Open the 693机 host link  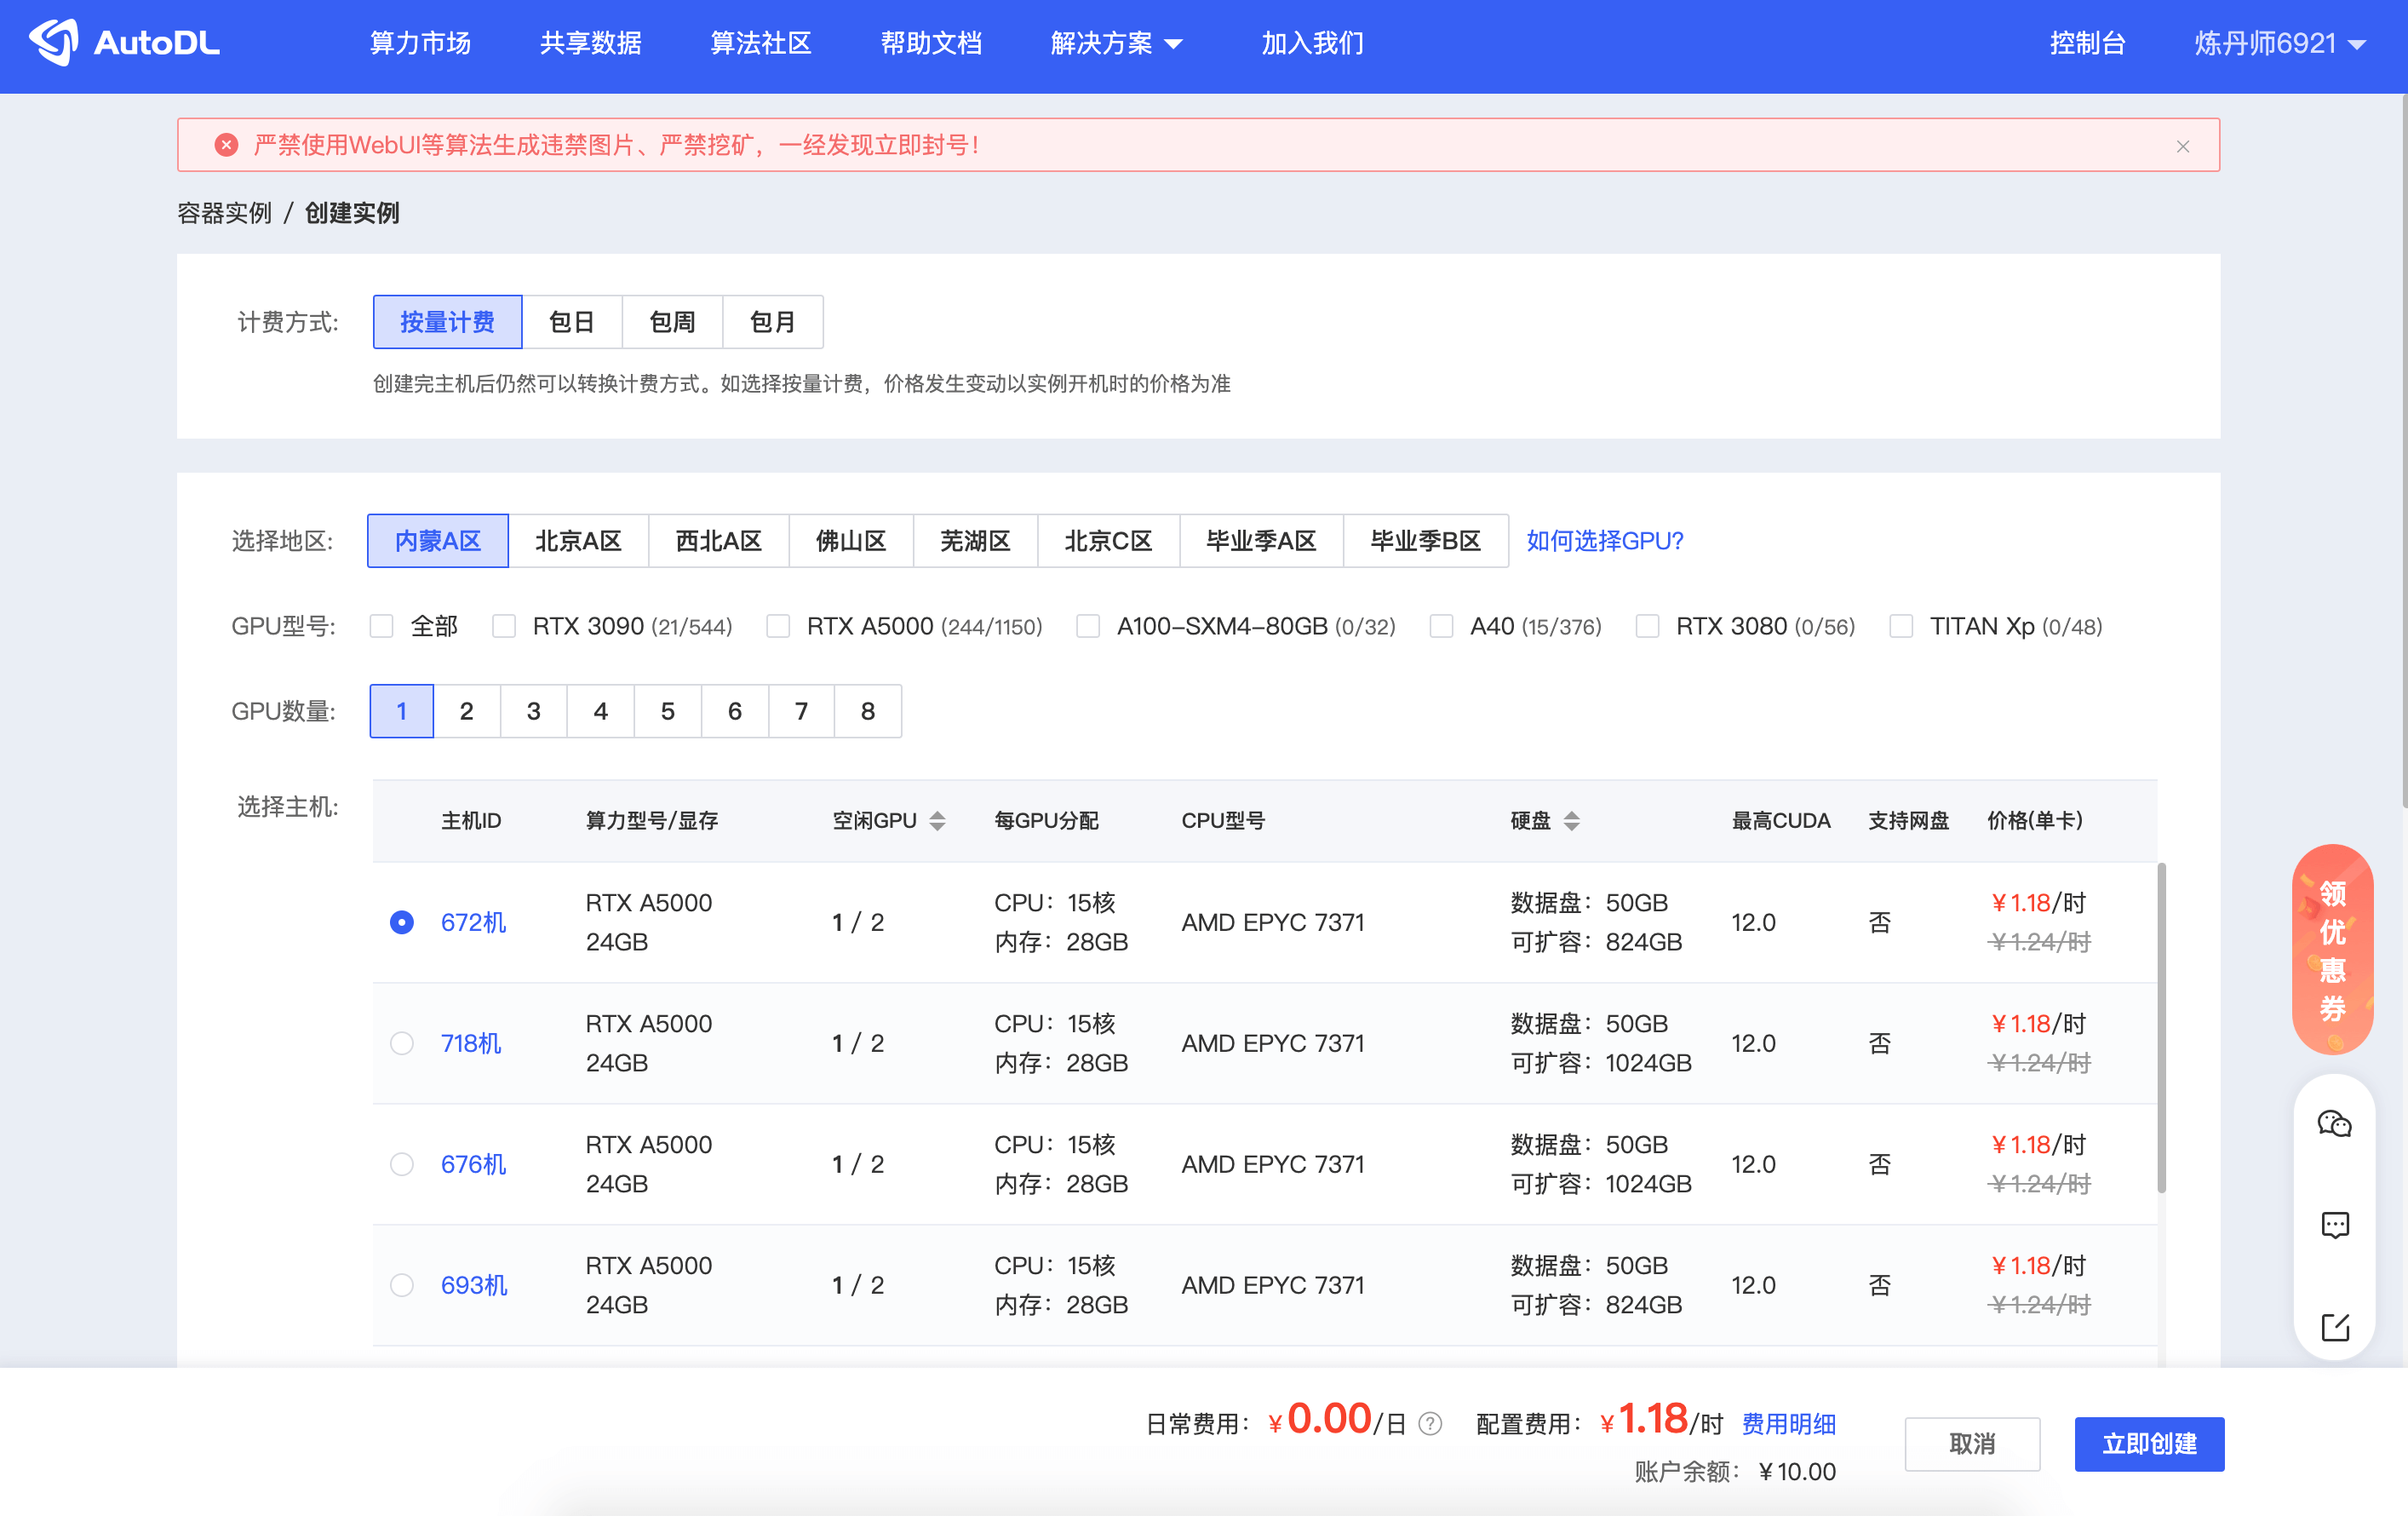pos(474,1285)
